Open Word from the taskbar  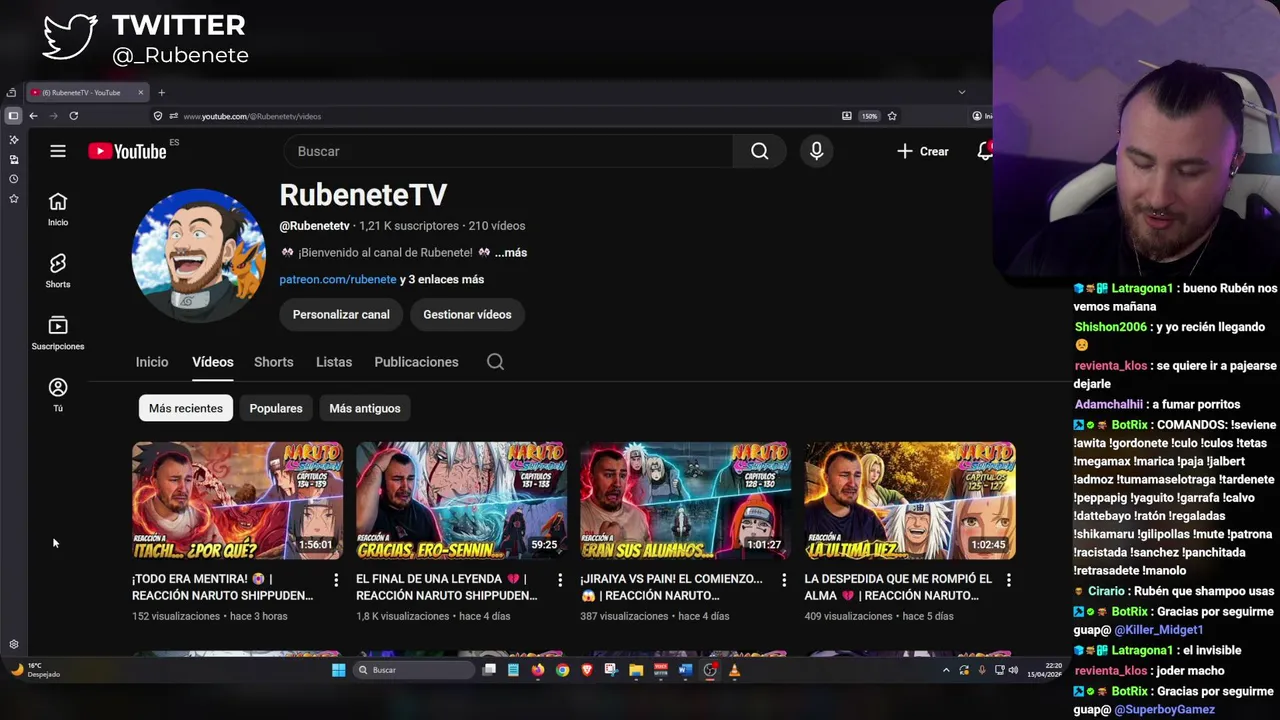tap(685, 670)
